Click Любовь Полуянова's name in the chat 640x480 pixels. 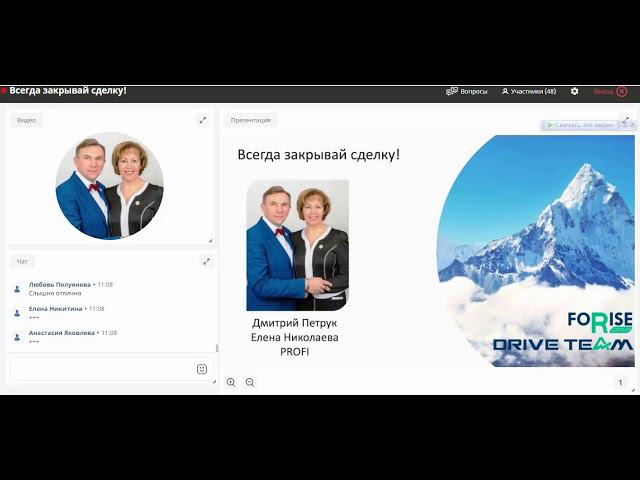(x=60, y=284)
